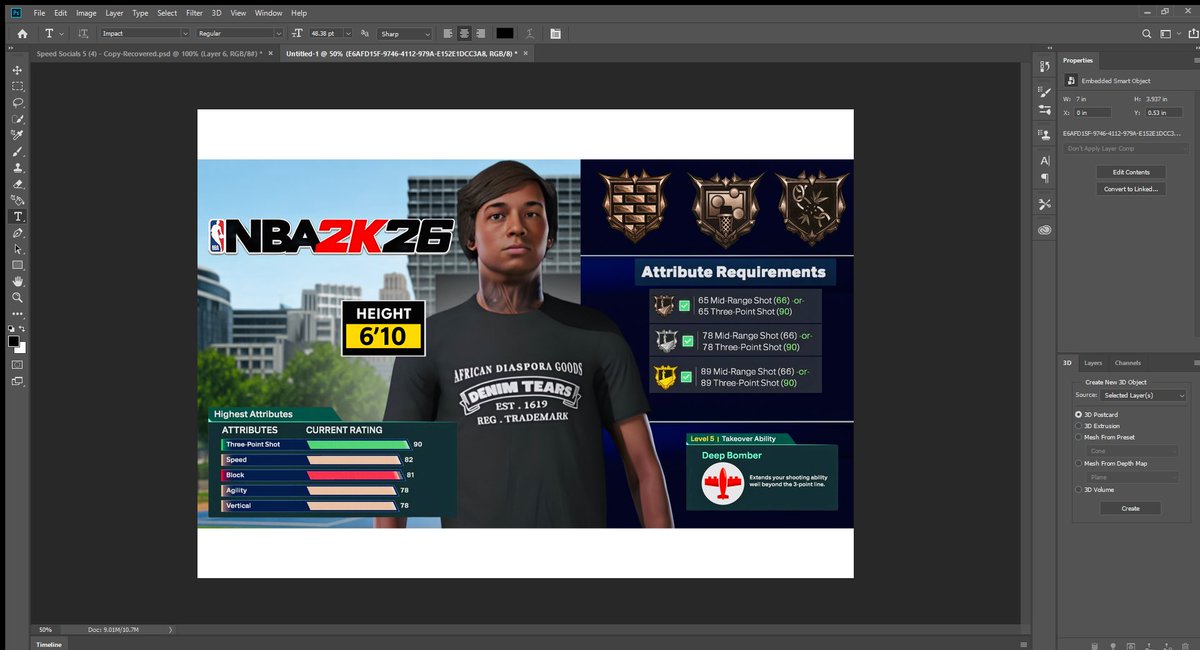Viewport: 1200px width, 650px height.
Task: Click the Convert to Linked button
Action: tap(1131, 189)
